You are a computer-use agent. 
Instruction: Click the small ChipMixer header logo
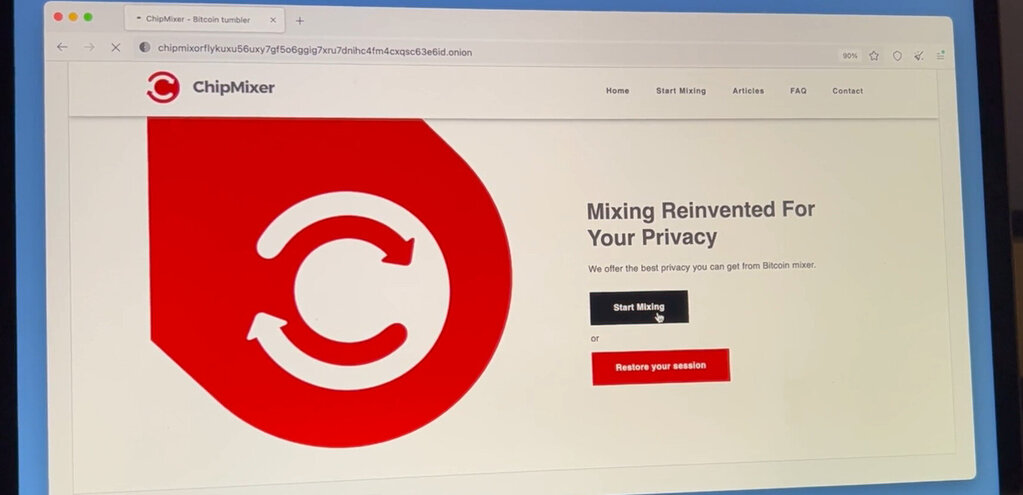163,87
